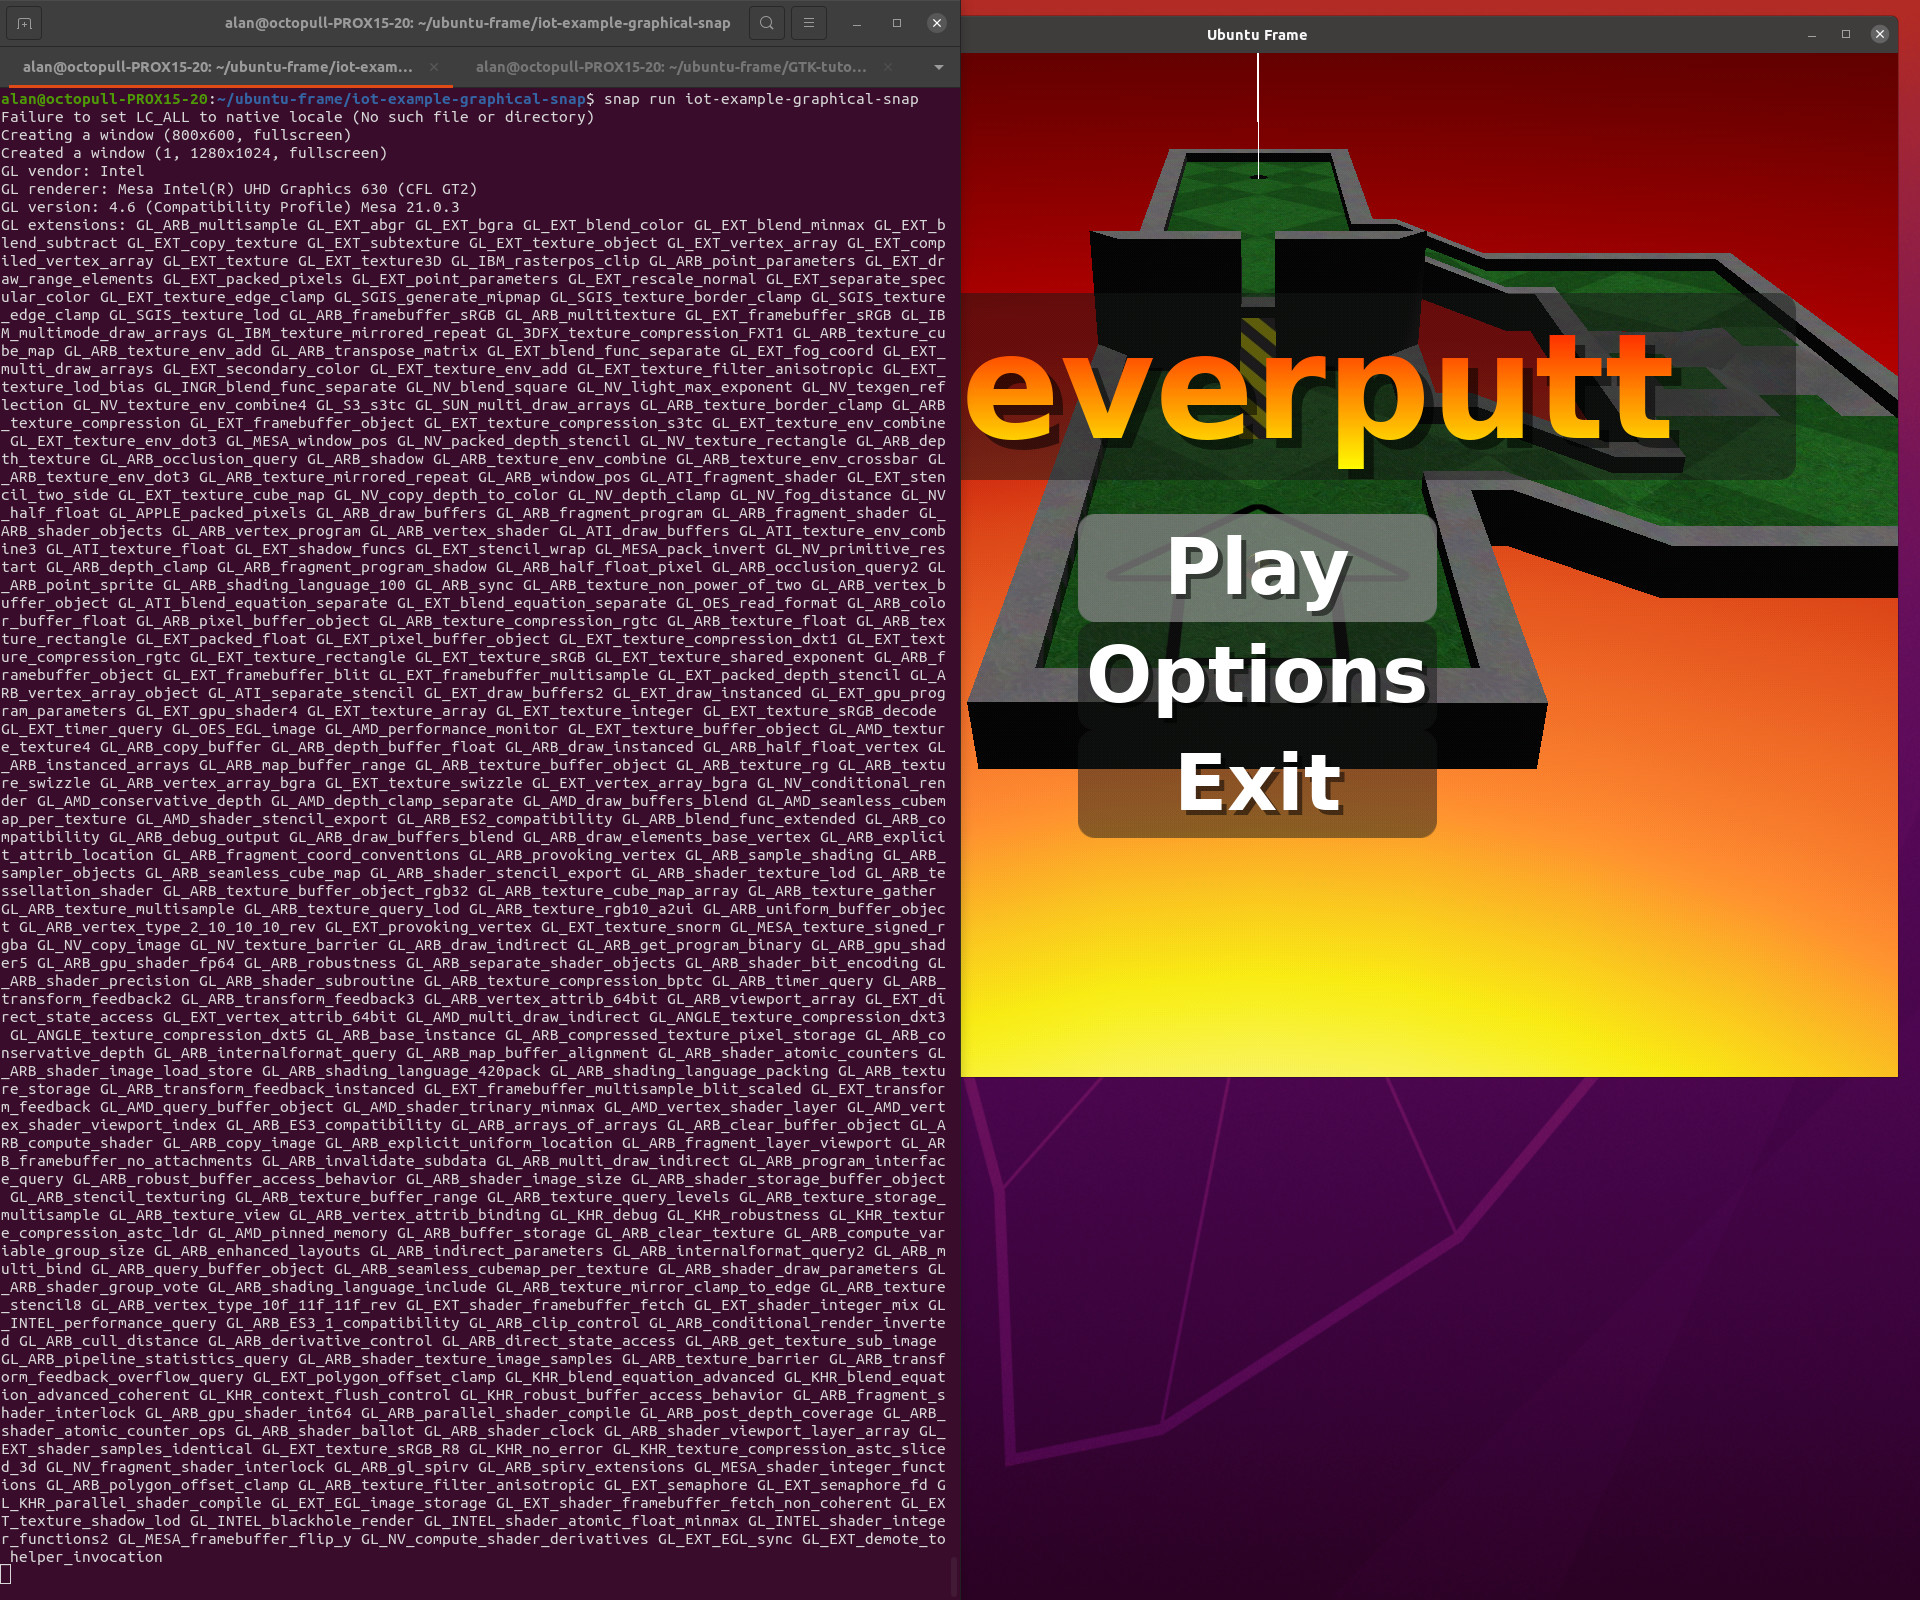
Task: Close the GTK-tuto... terminal tab
Action: (x=888, y=67)
